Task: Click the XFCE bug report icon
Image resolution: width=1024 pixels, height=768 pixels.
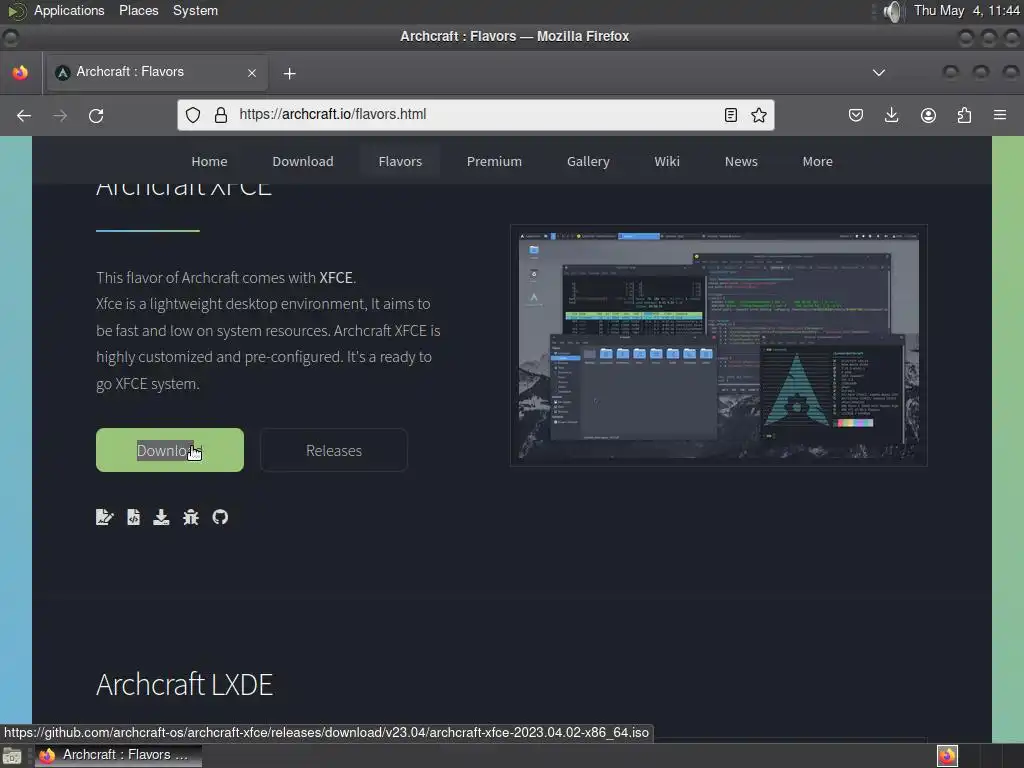Action: (x=191, y=517)
